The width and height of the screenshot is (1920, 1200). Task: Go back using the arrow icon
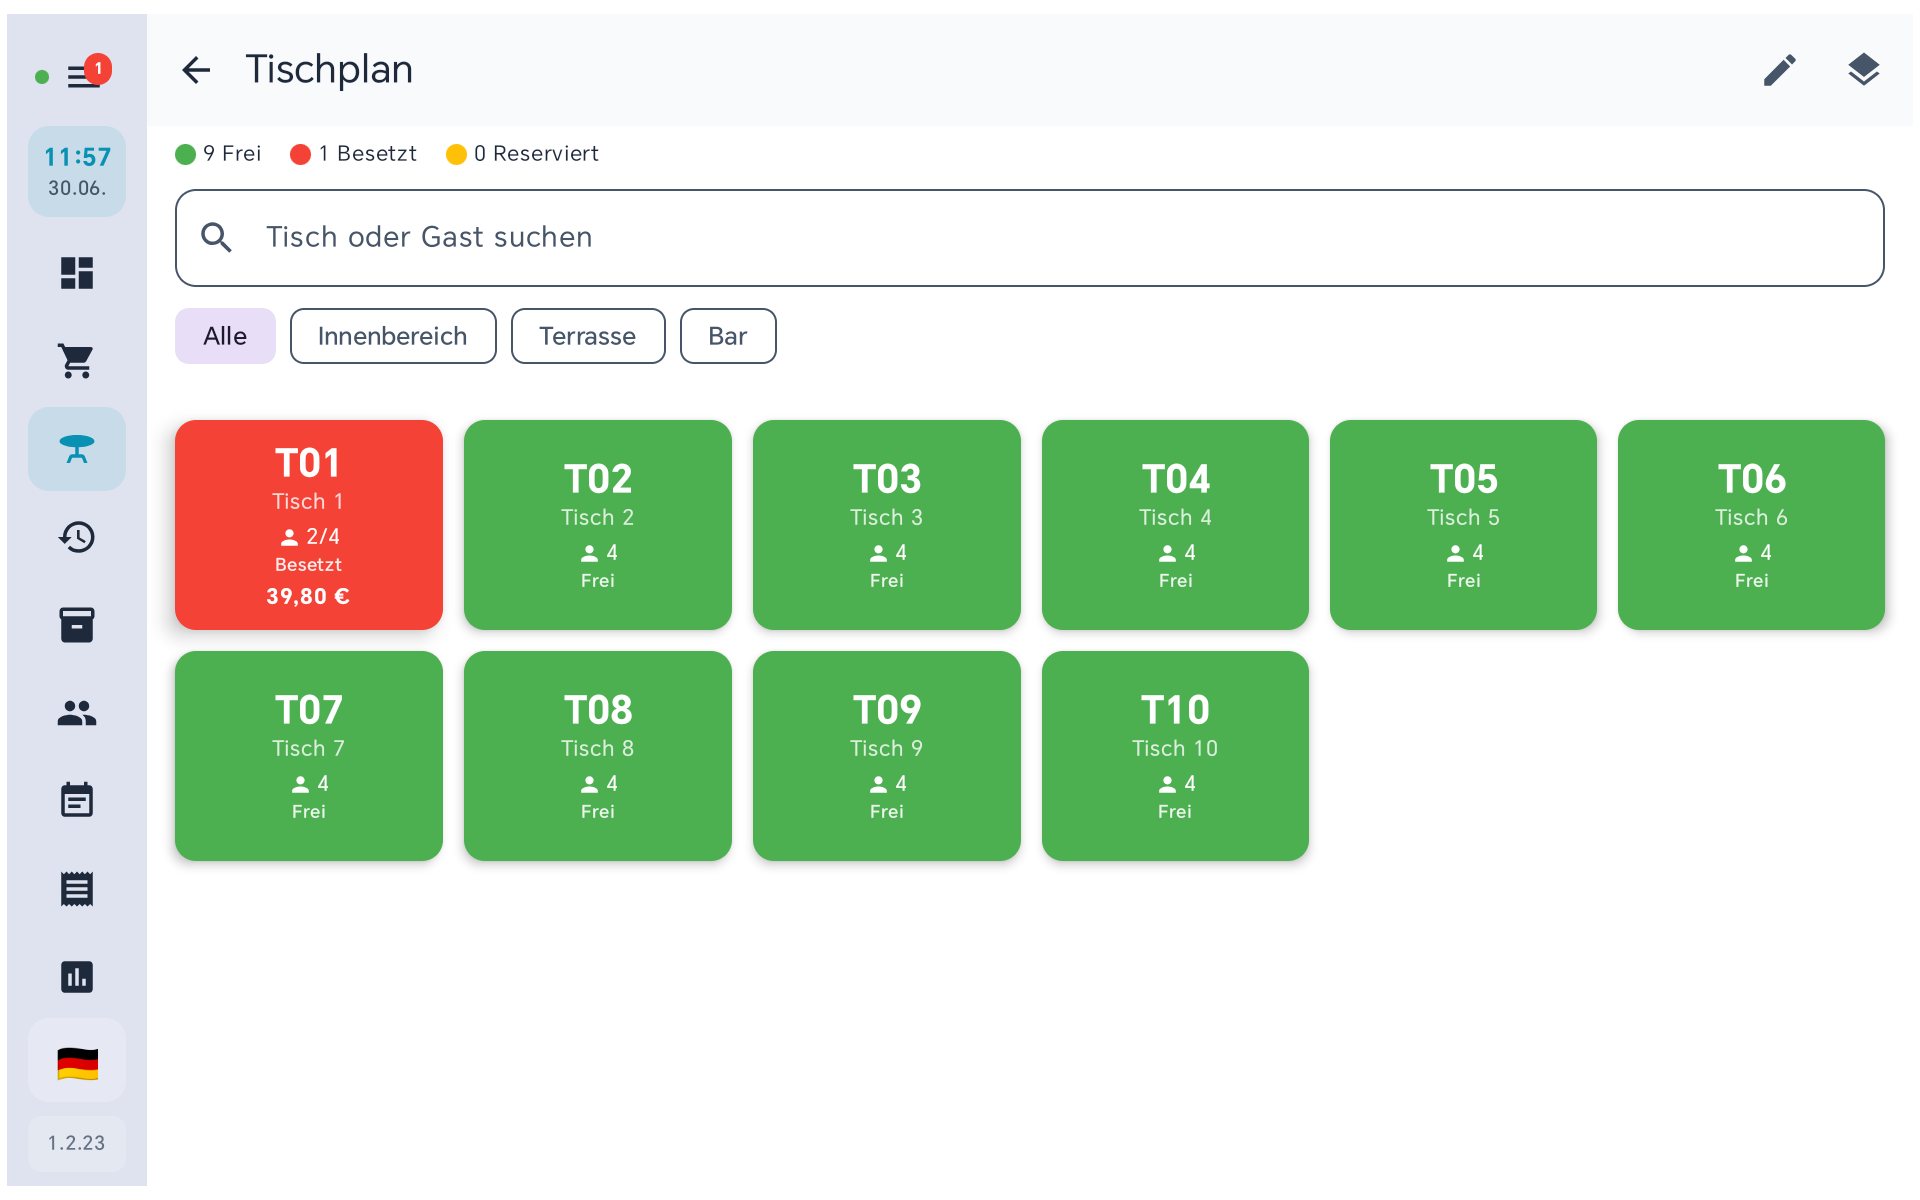tap(197, 70)
